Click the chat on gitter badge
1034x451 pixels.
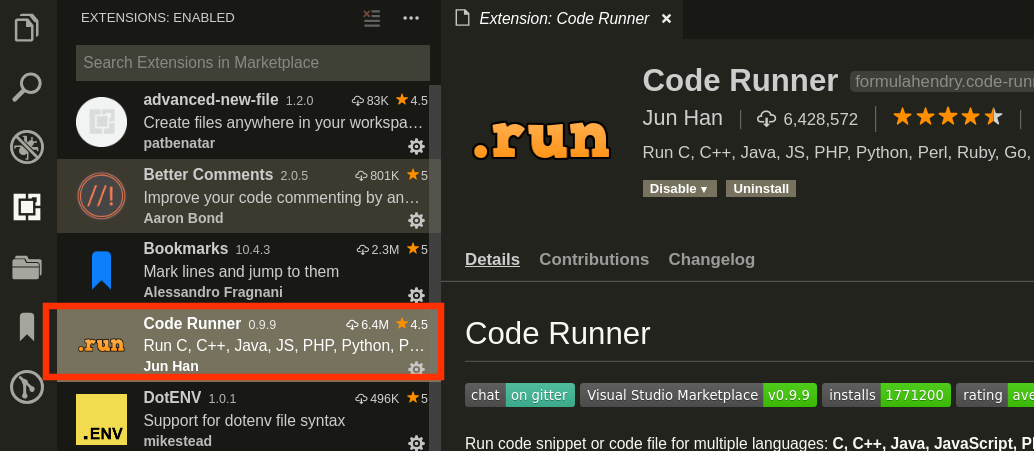pyautogui.click(x=520, y=395)
